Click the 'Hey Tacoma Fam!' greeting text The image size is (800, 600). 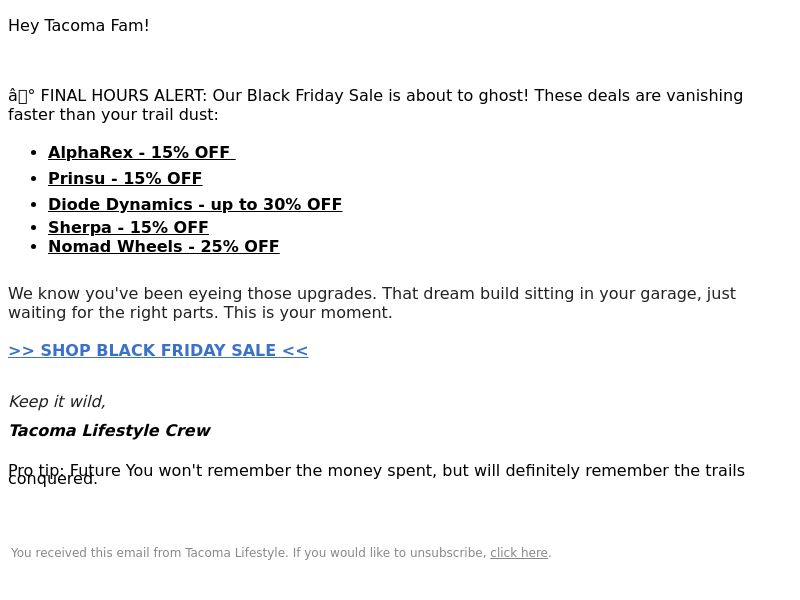point(79,26)
